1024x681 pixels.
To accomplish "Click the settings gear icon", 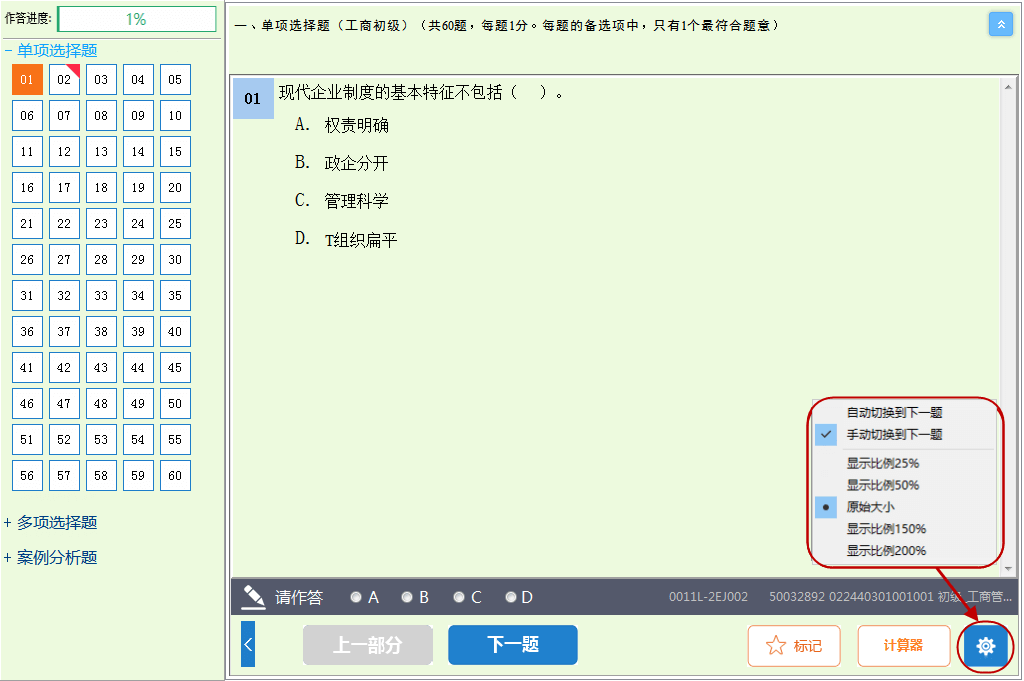I will (x=985, y=646).
